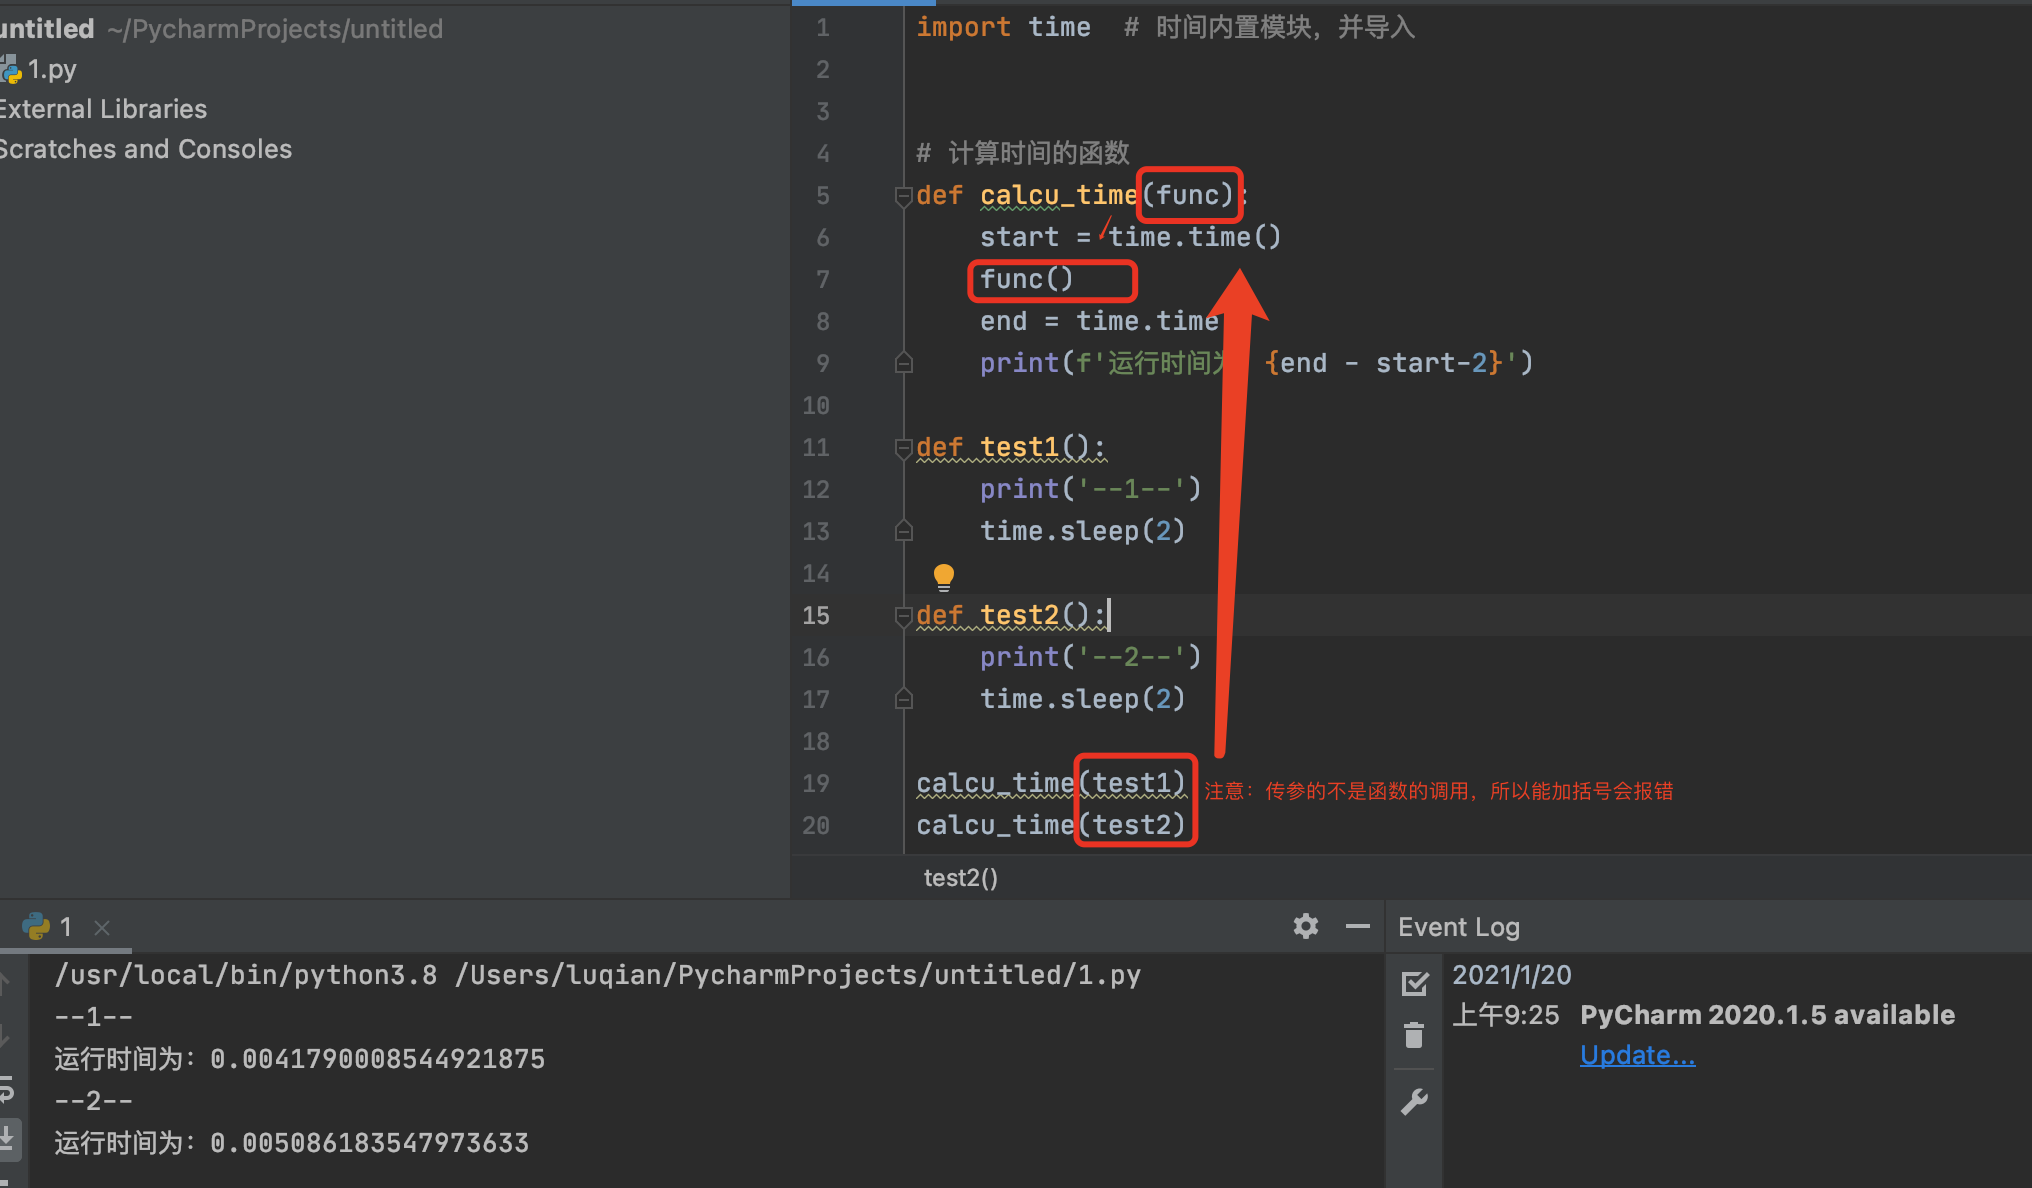The height and width of the screenshot is (1188, 2032).
Task: Clear Event Log with trash icon
Action: (1414, 1035)
